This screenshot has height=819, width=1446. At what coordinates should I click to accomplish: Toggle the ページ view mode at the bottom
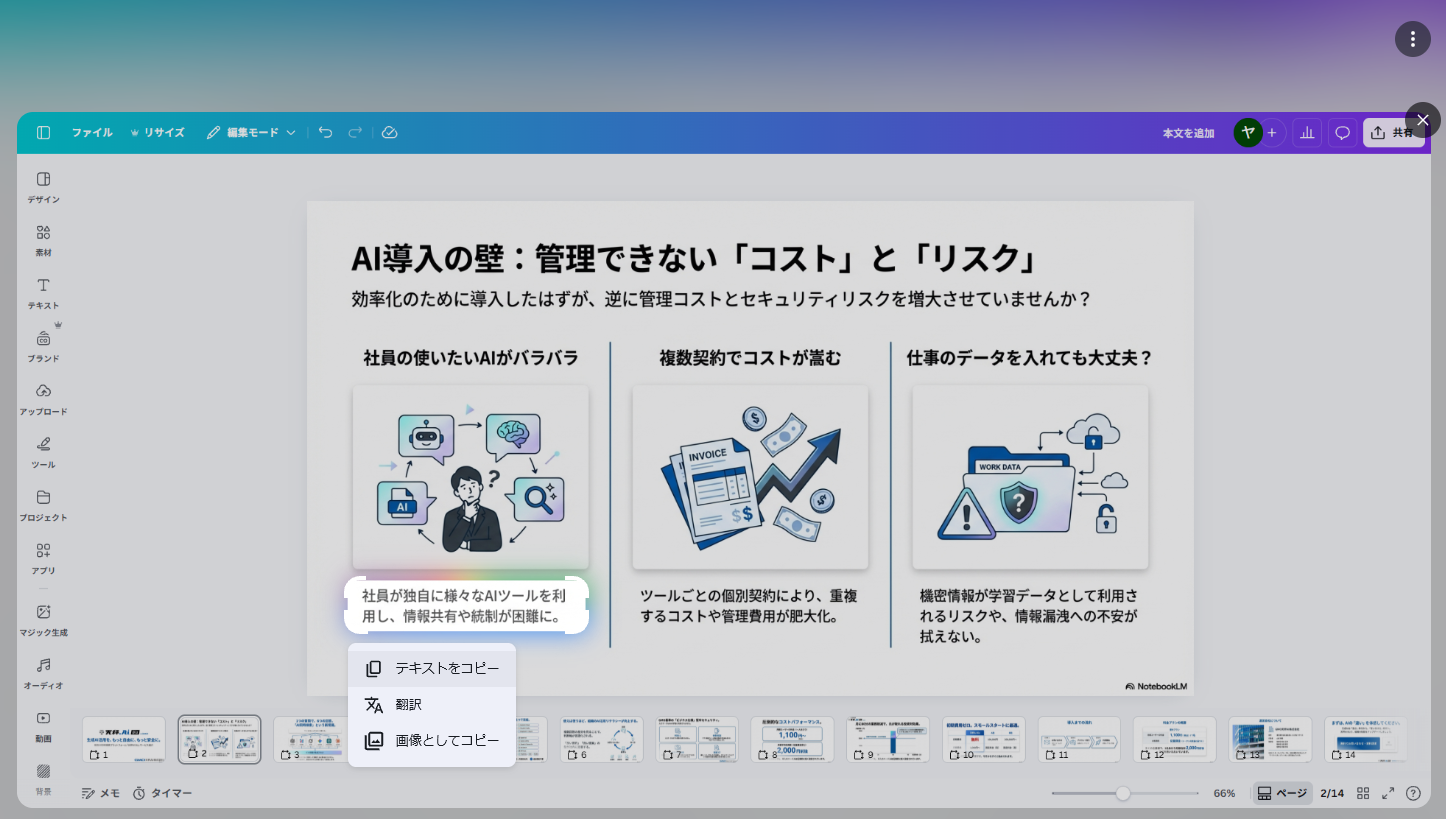(x=1281, y=792)
